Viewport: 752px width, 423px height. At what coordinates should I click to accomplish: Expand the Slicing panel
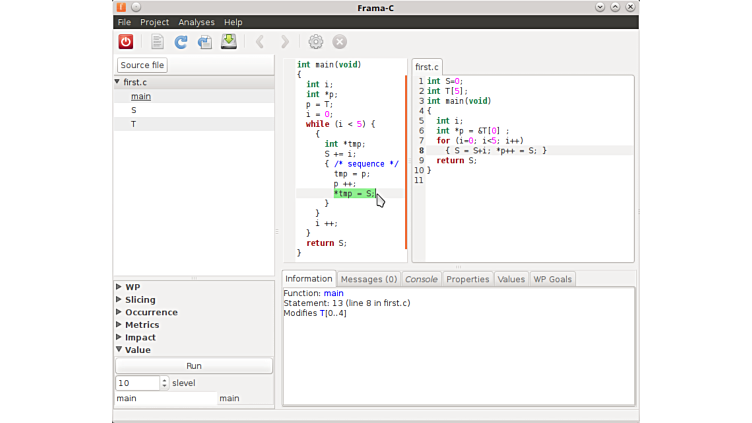[119, 300]
